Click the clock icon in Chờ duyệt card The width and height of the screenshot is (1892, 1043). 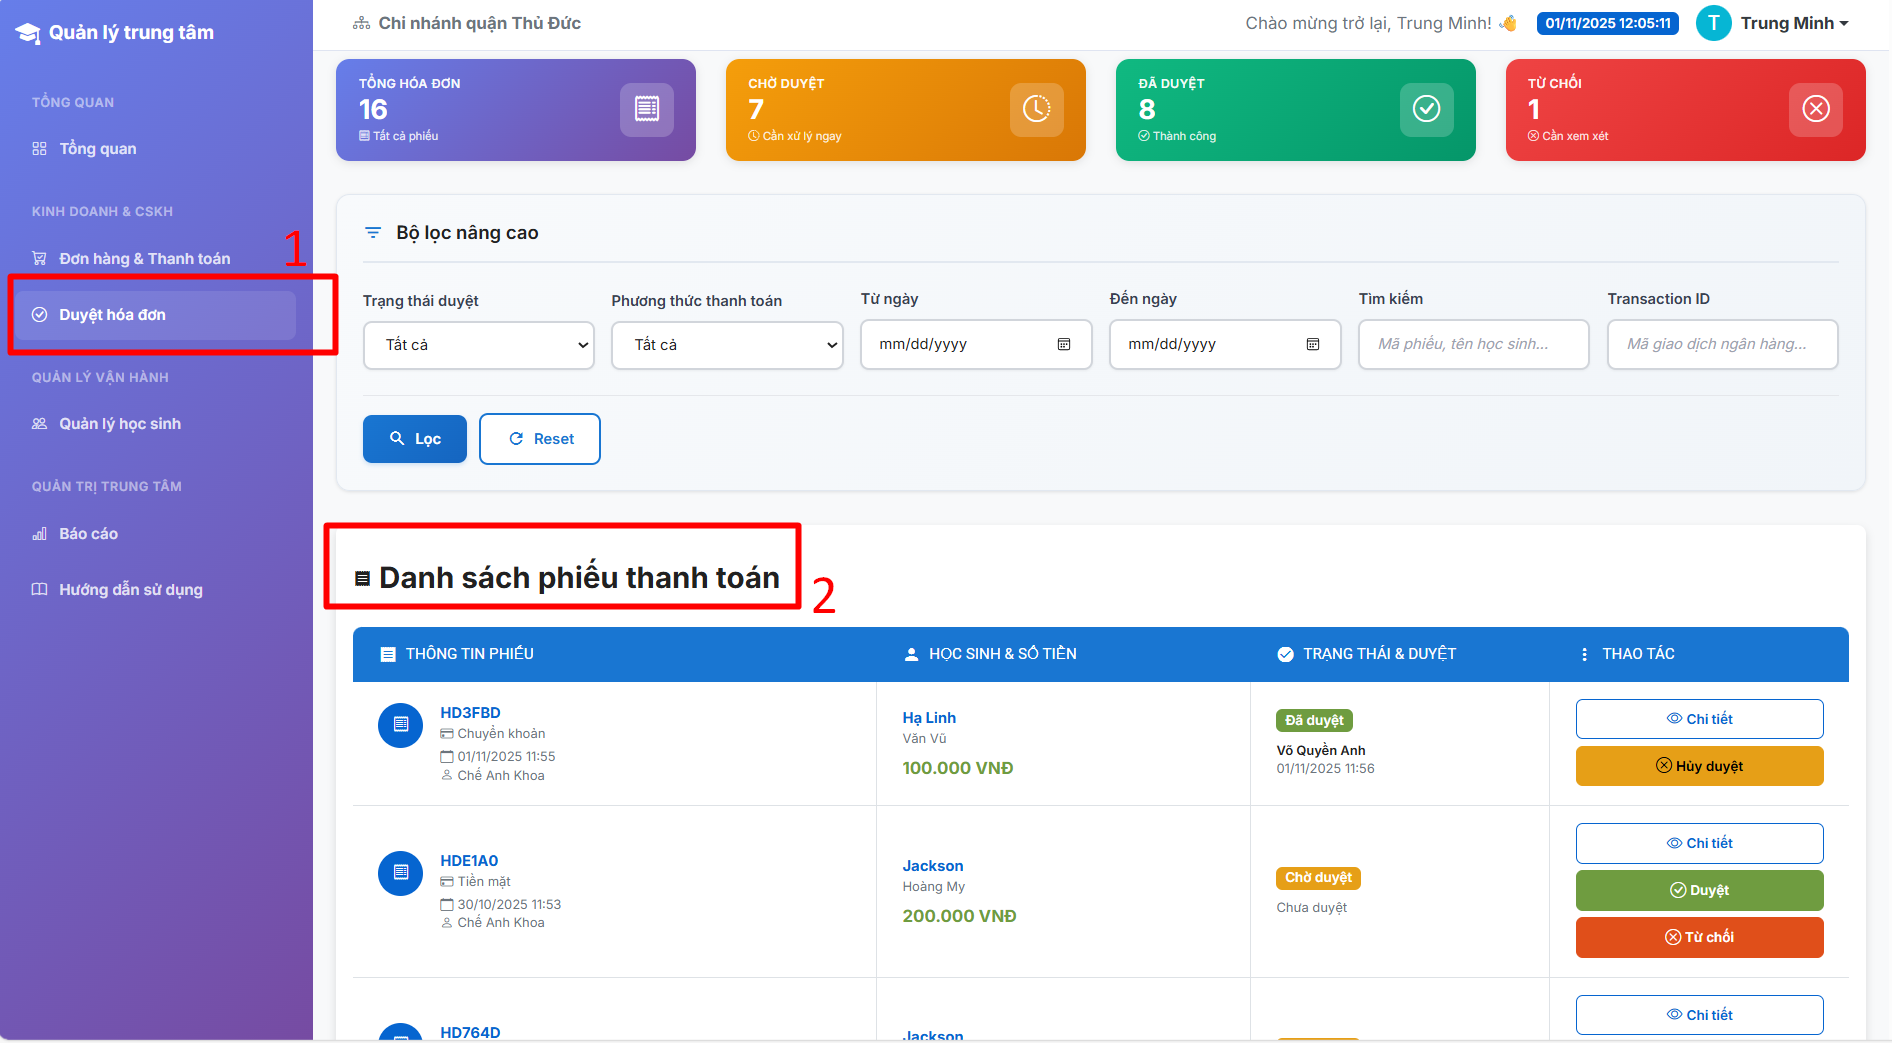1036,109
